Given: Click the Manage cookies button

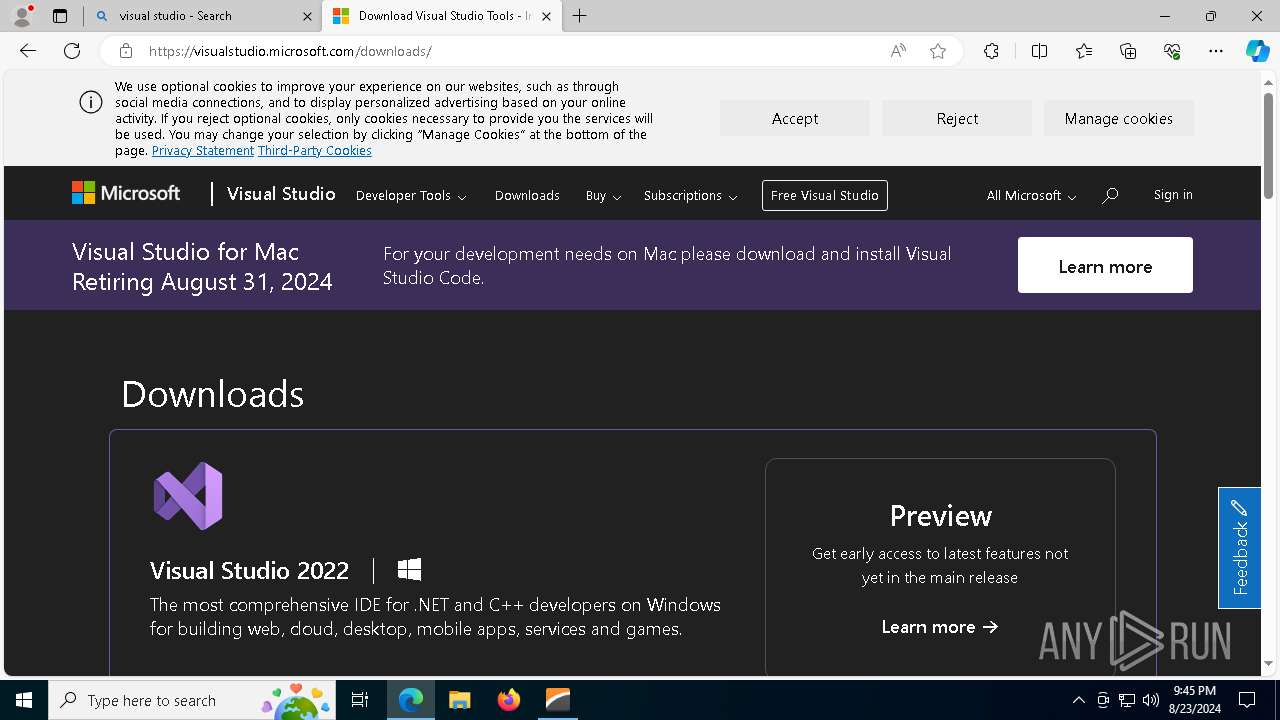Looking at the screenshot, I should [1119, 118].
